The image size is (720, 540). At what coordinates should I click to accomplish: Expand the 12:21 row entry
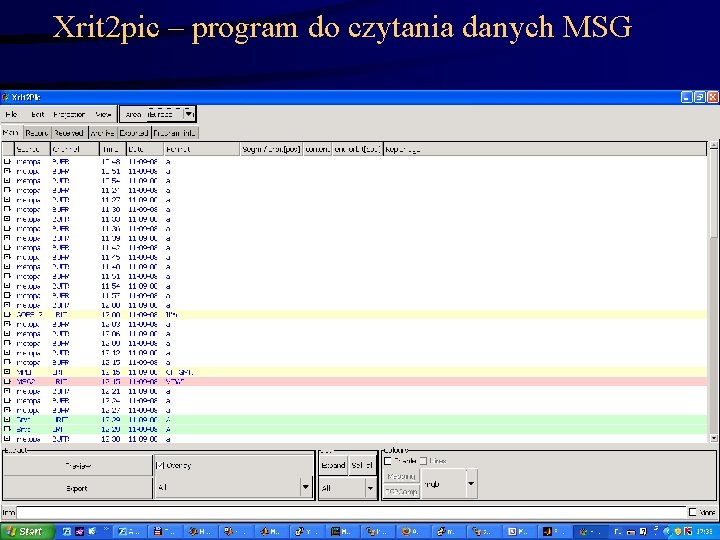pos(7,391)
